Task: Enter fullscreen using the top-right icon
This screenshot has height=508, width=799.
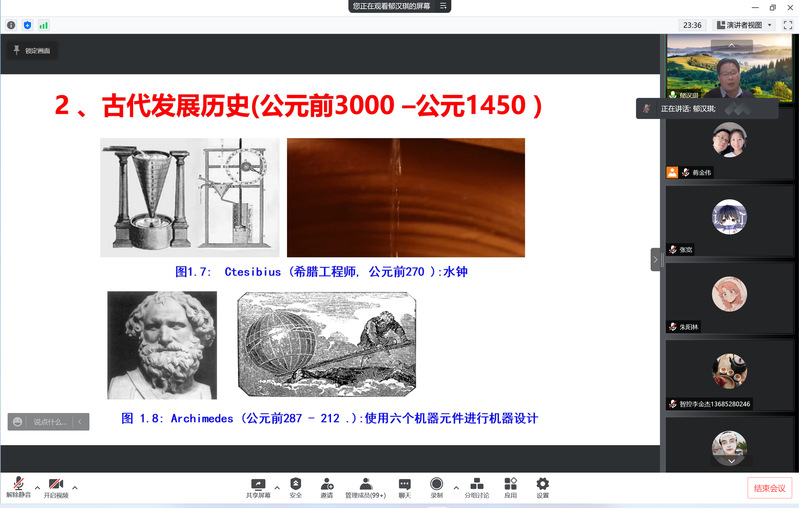Action: (x=786, y=25)
